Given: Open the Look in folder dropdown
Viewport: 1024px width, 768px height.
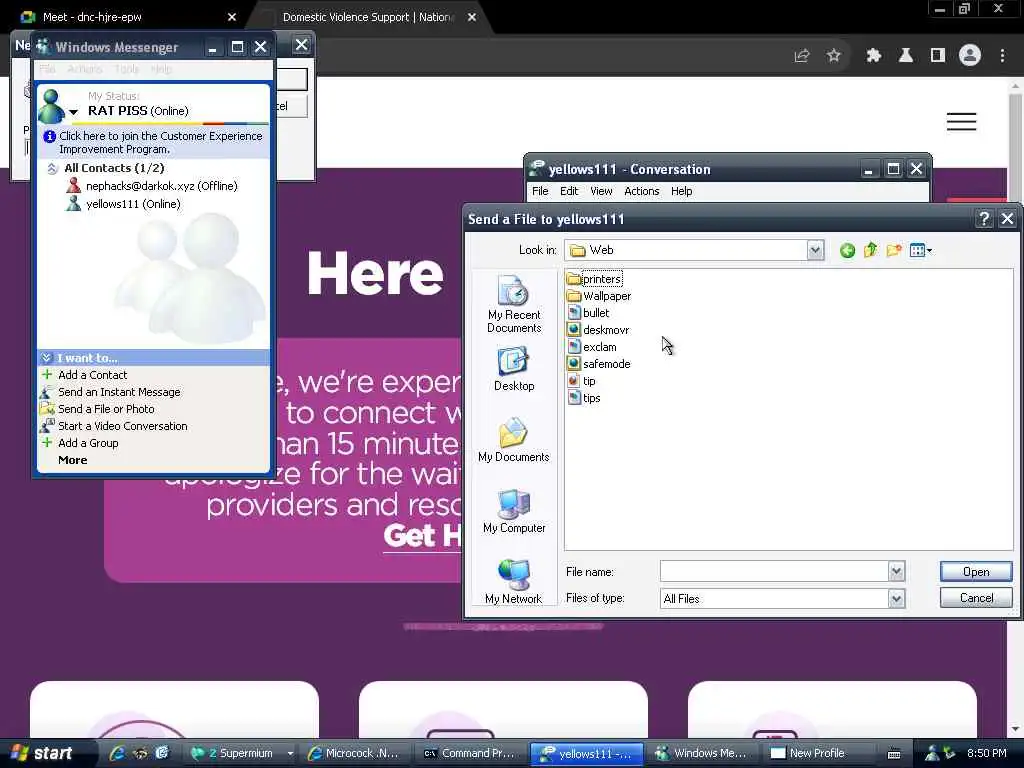Looking at the screenshot, I should click(x=815, y=250).
